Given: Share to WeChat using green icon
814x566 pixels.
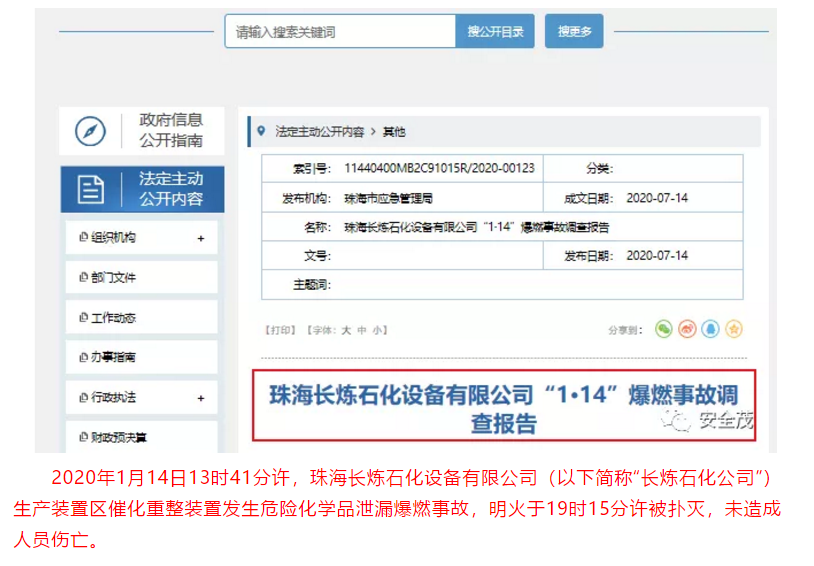Looking at the screenshot, I should pyautogui.click(x=663, y=329).
